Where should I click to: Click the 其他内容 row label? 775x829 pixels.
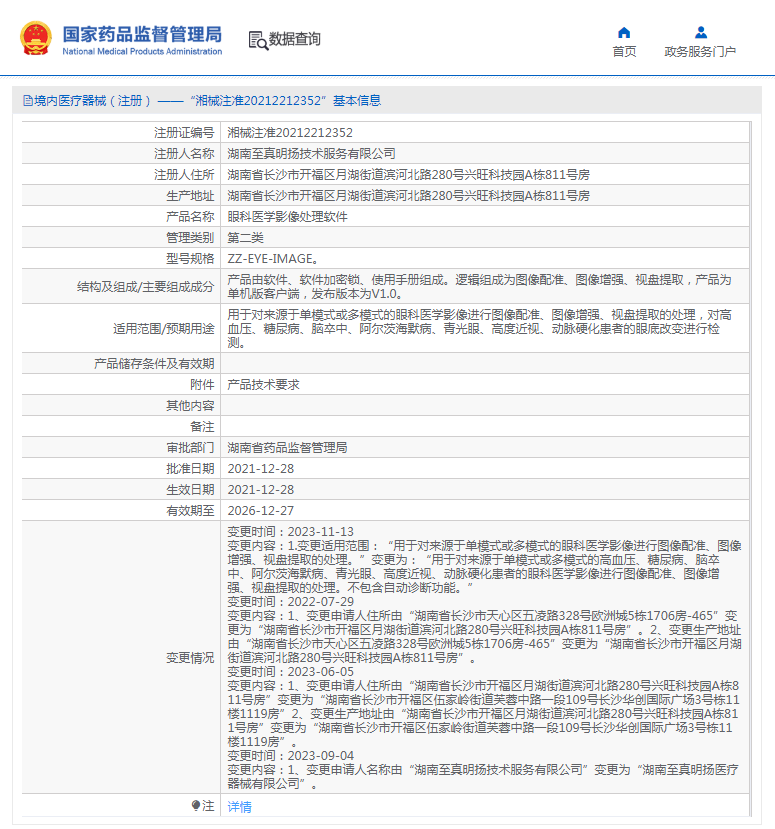coord(190,406)
